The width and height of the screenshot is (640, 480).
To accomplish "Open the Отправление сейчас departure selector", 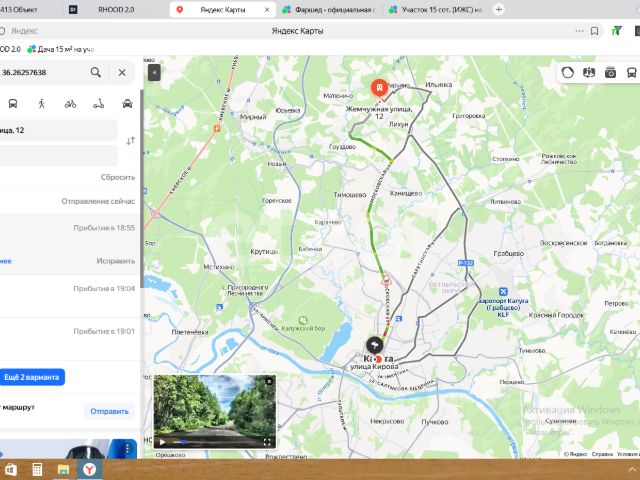I will pos(98,201).
